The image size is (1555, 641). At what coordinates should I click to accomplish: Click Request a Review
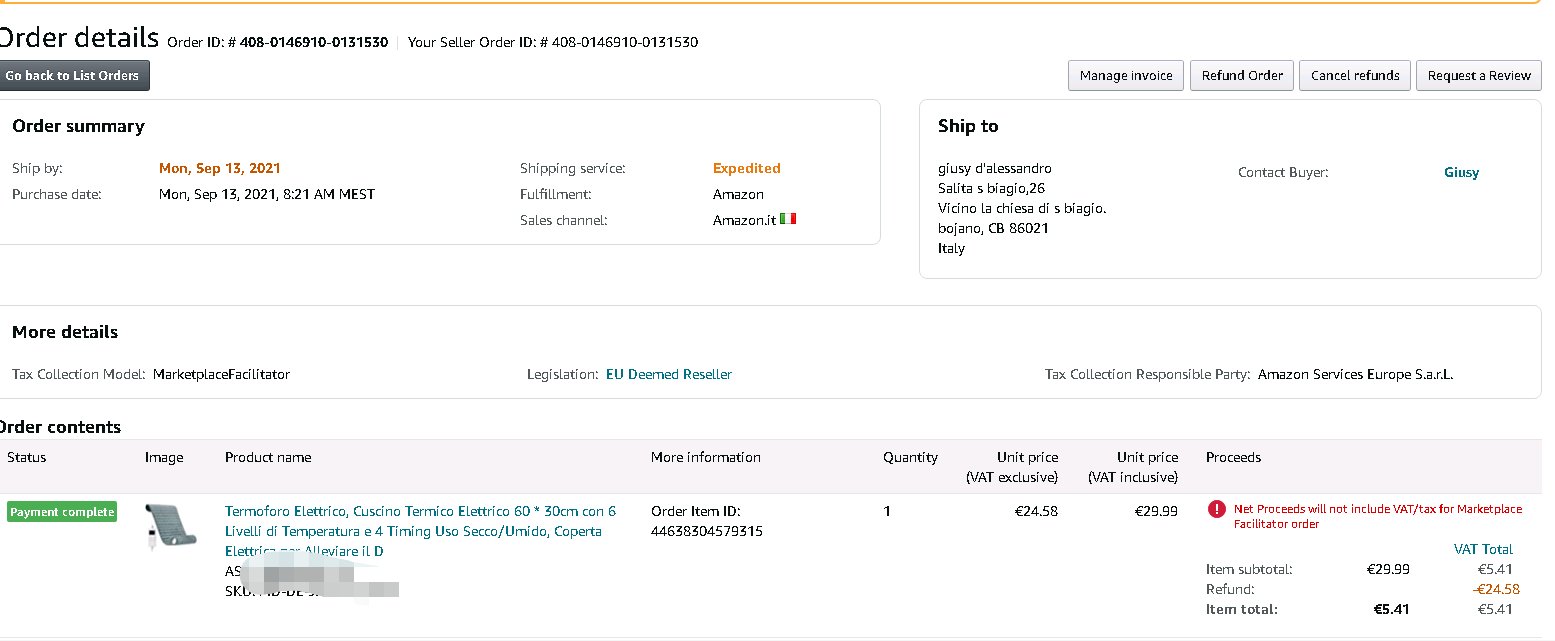coord(1479,76)
